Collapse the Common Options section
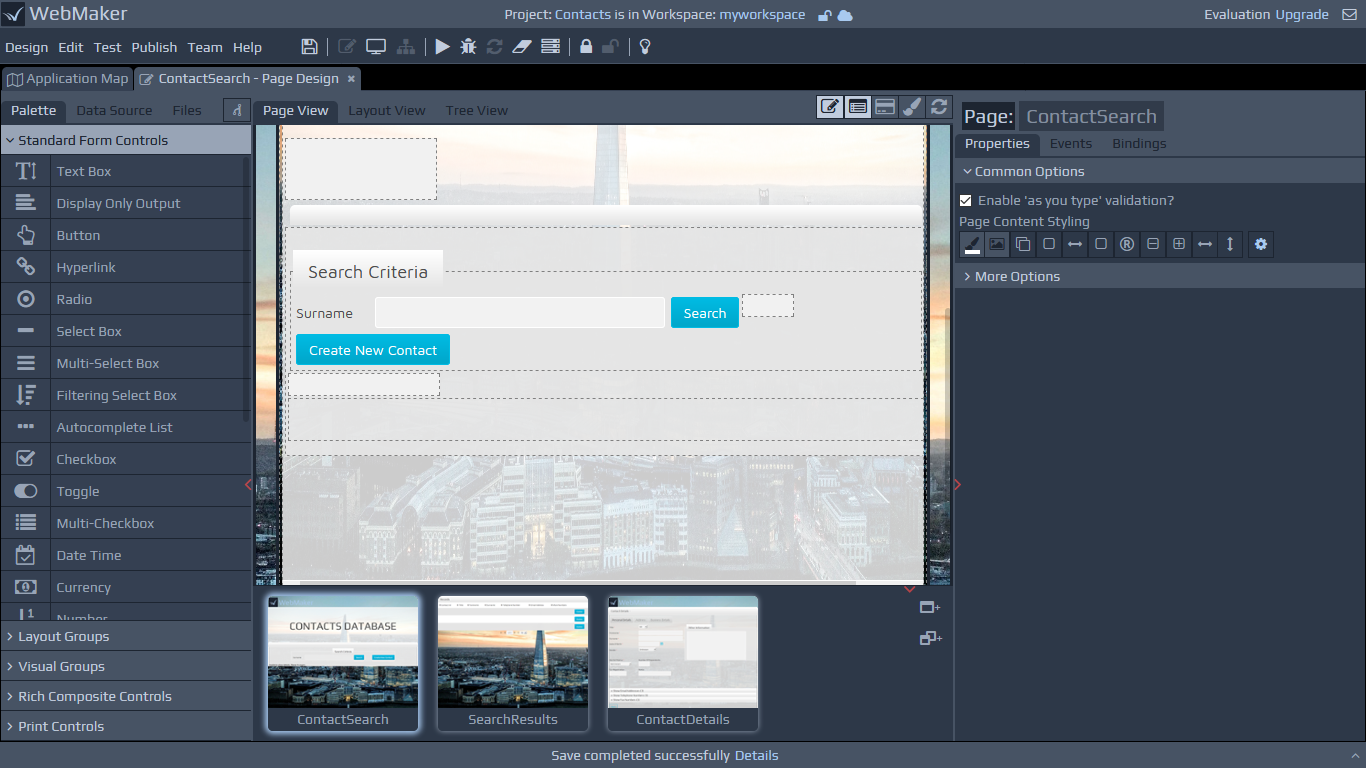 coord(1160,171)
